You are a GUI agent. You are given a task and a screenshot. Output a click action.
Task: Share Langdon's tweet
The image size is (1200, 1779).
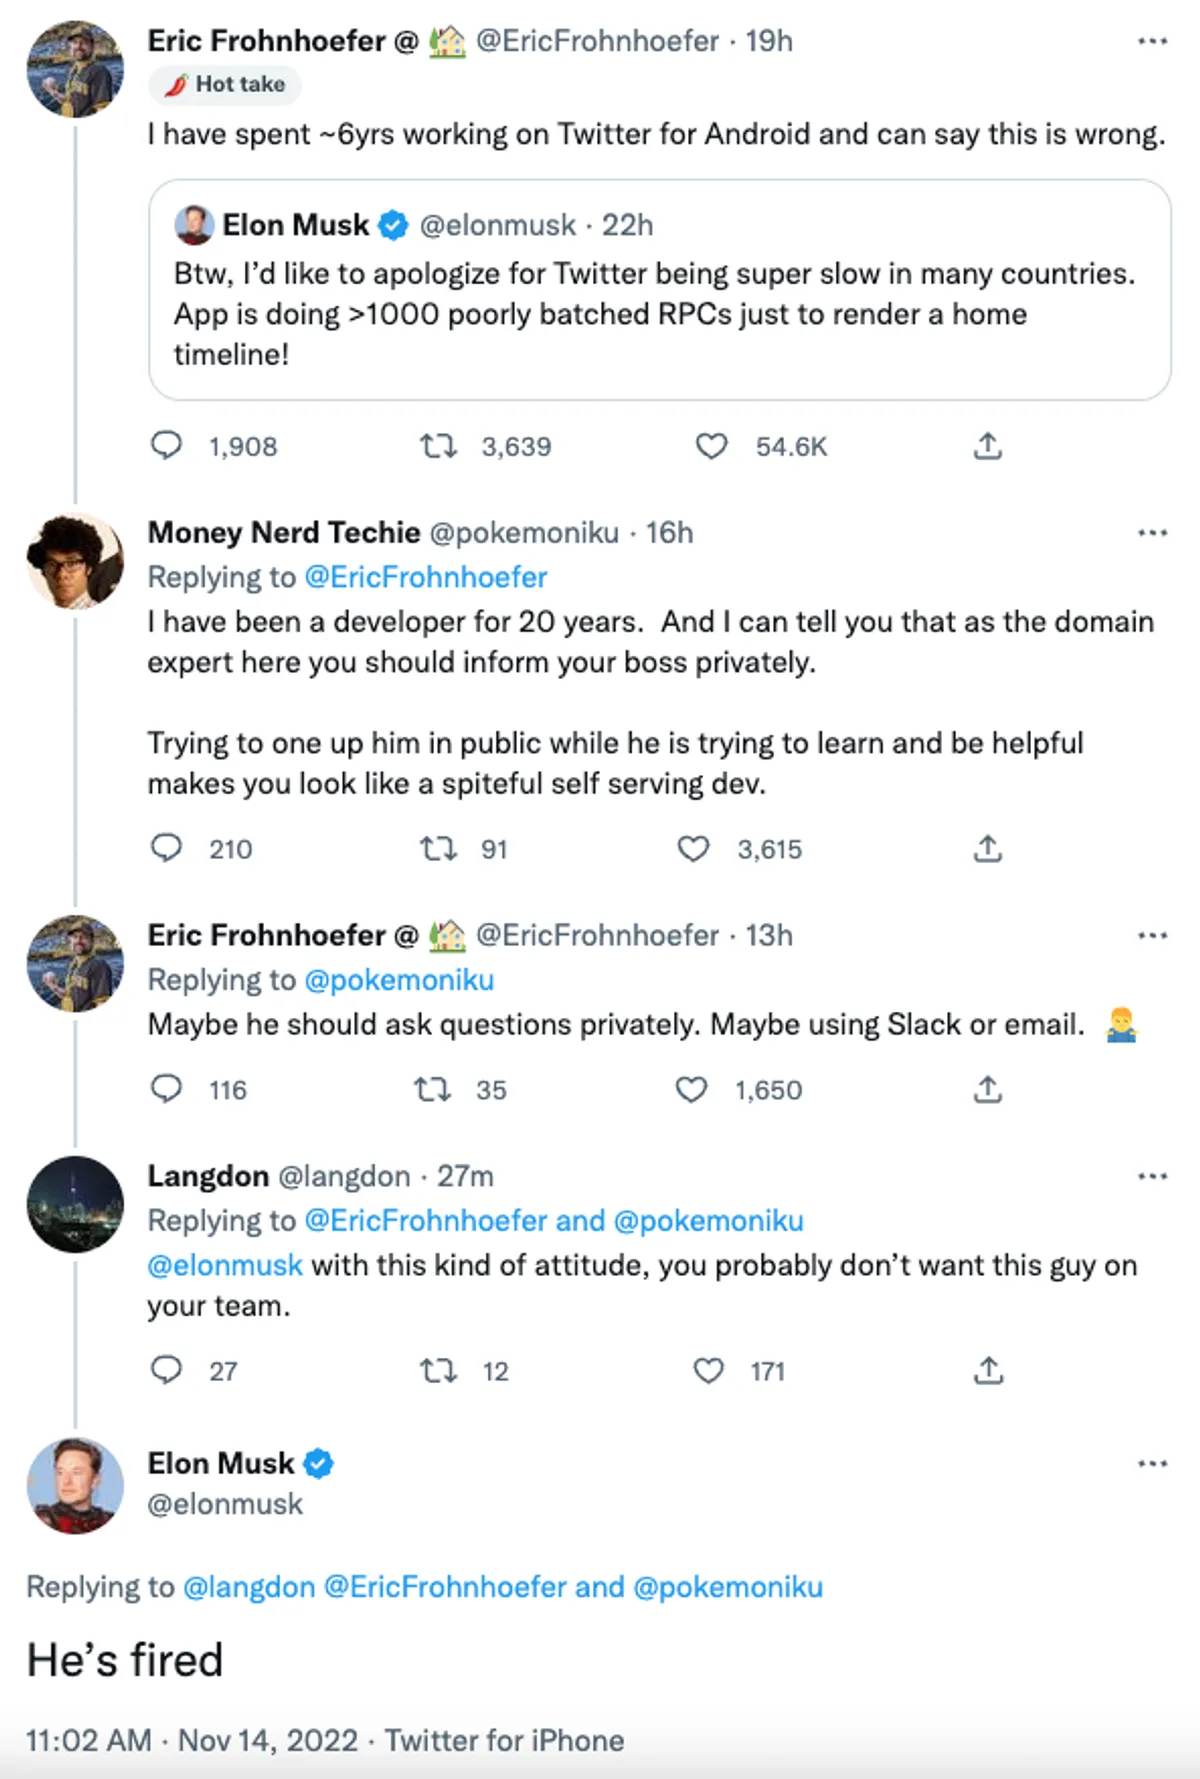point(987,1369)
